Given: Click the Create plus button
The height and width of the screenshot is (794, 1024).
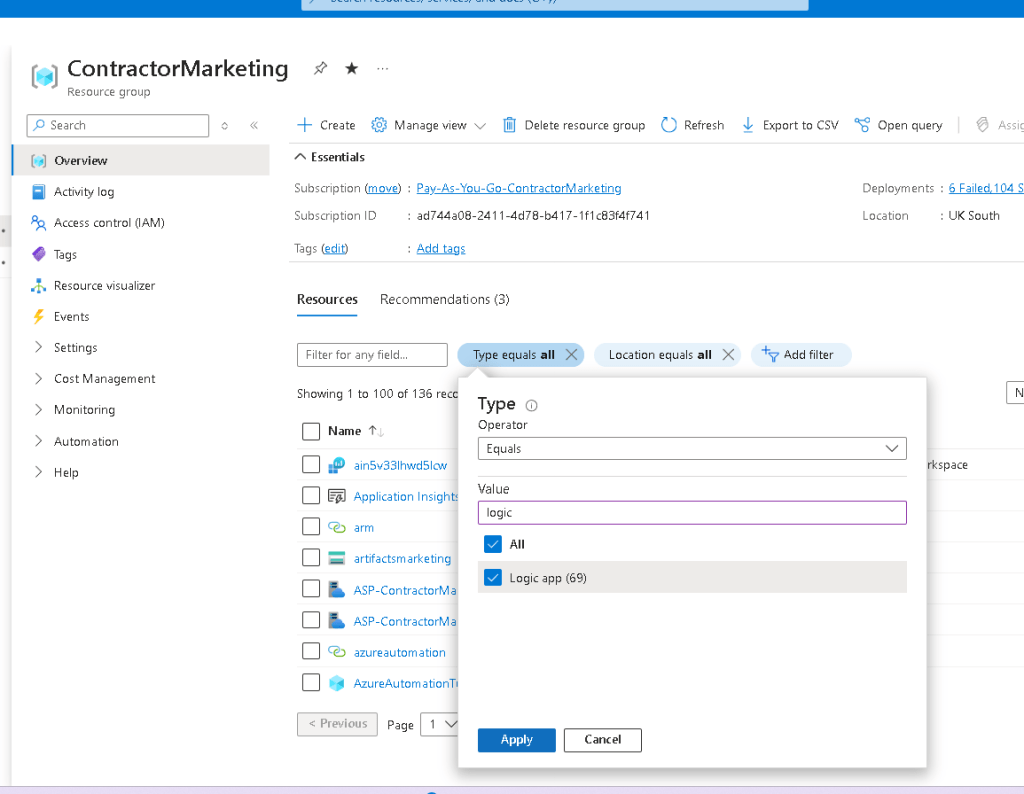Looking at the screenshot, I should tap(326, 125).
